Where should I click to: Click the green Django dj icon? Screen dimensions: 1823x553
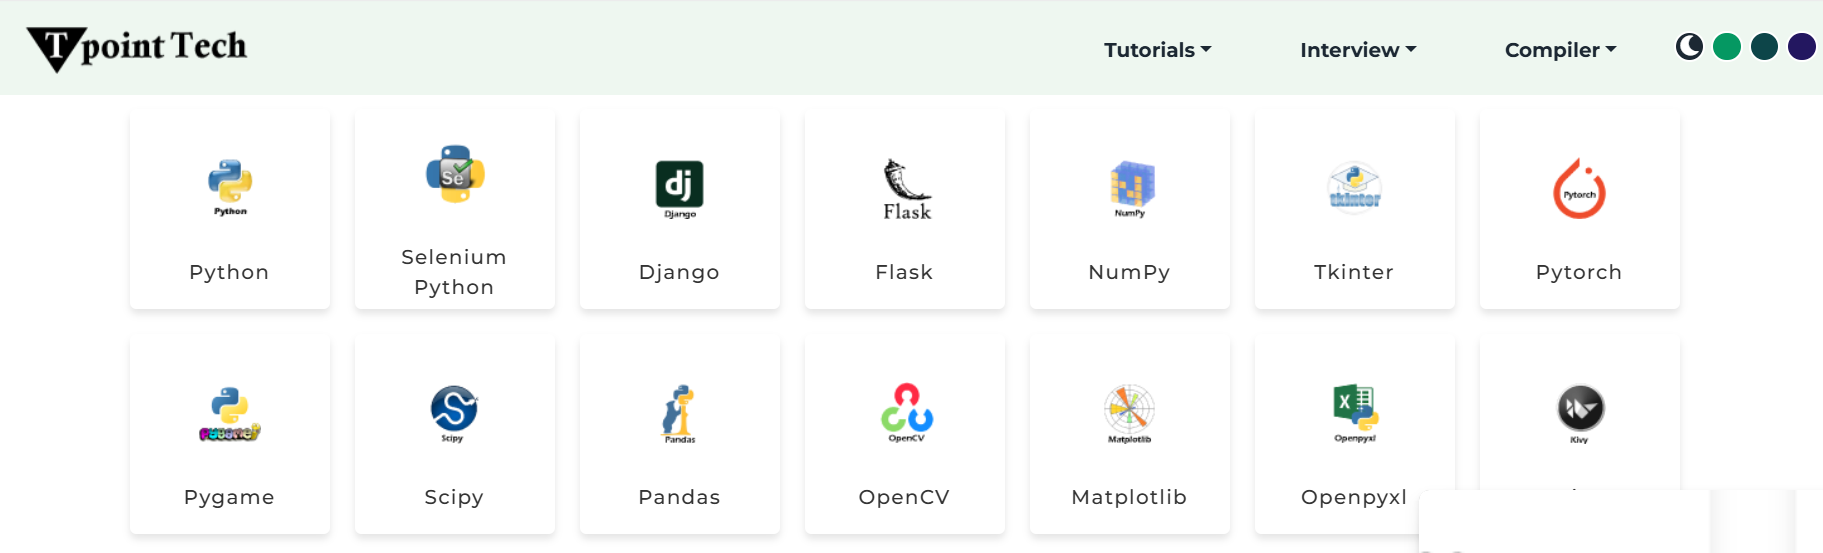click(x=680, y=189)
